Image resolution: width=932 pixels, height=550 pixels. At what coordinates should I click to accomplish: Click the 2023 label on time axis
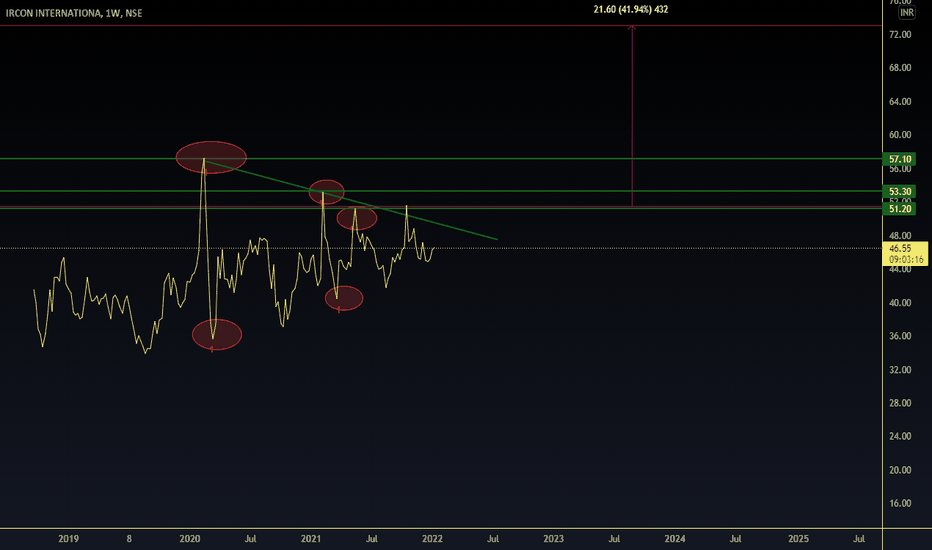point(553,539)
